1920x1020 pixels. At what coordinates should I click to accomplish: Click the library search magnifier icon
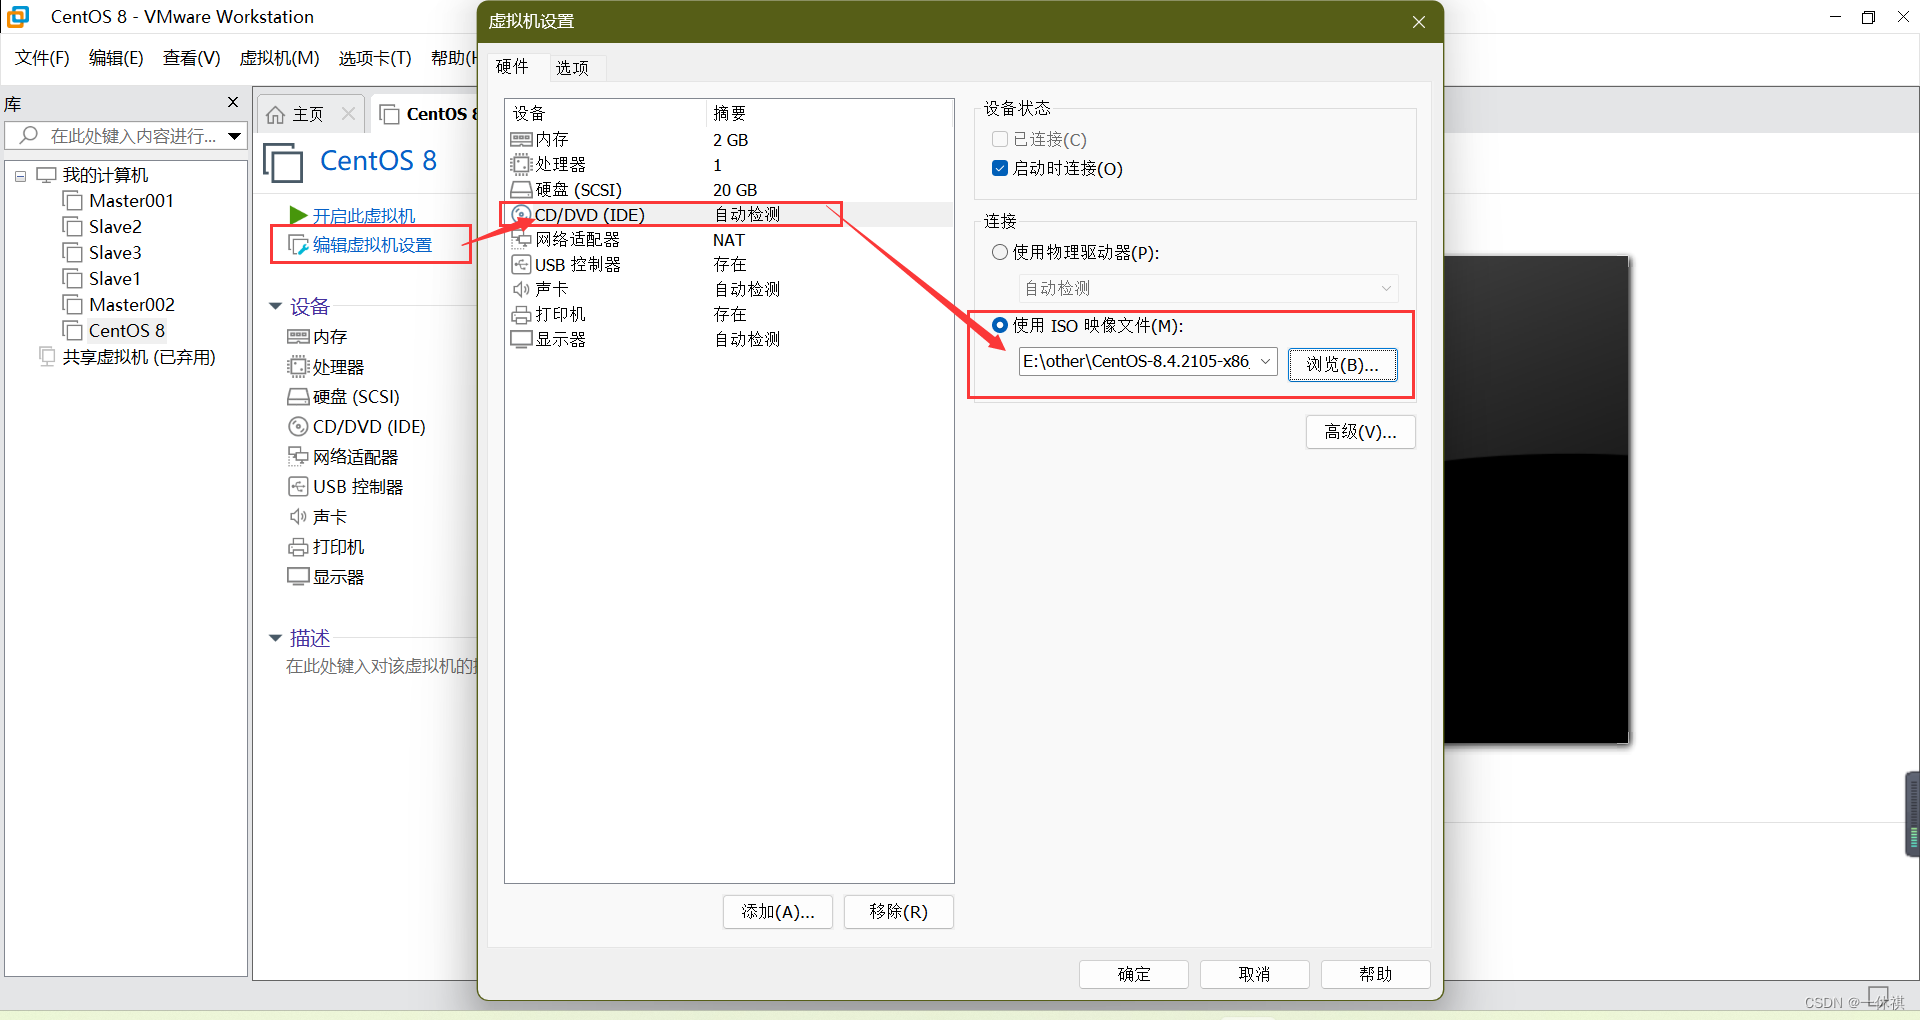(x=29, y=135)
